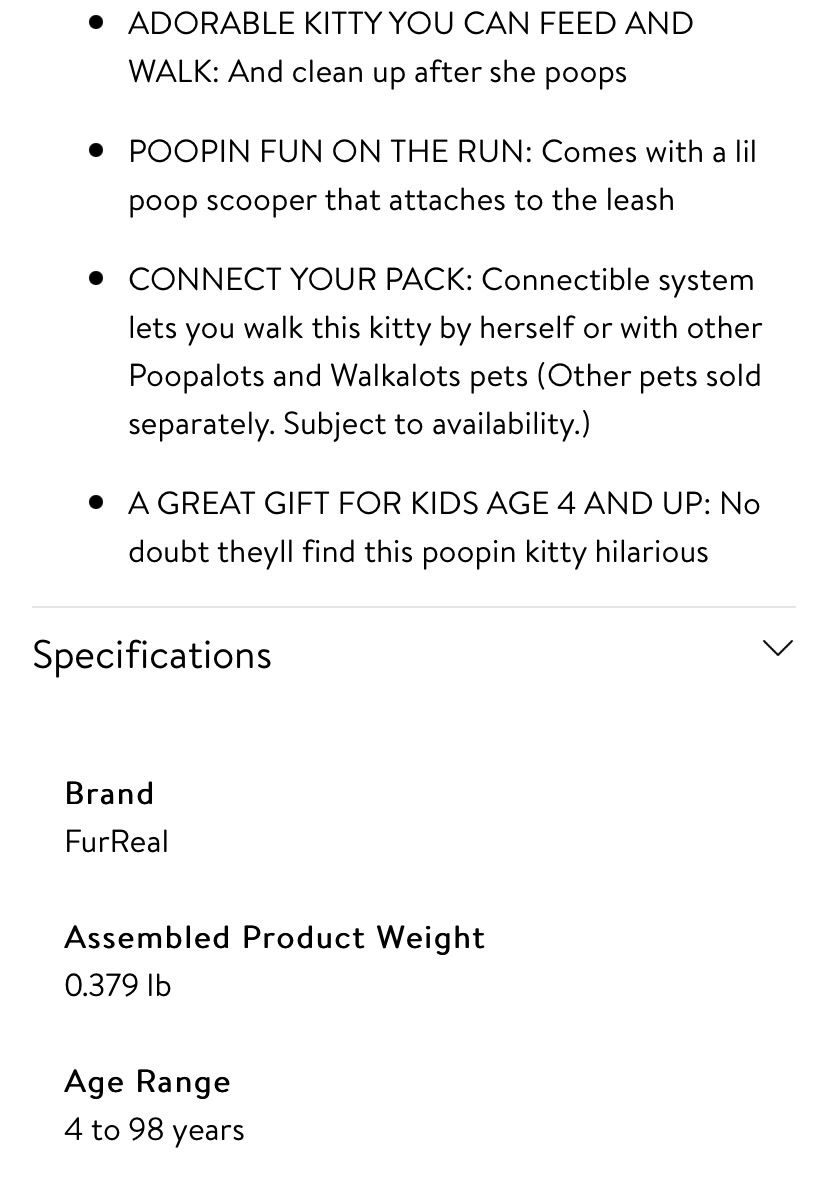Click the Age Range label
This screenshot has width=828, height=1189.
tap(148, 1083)
